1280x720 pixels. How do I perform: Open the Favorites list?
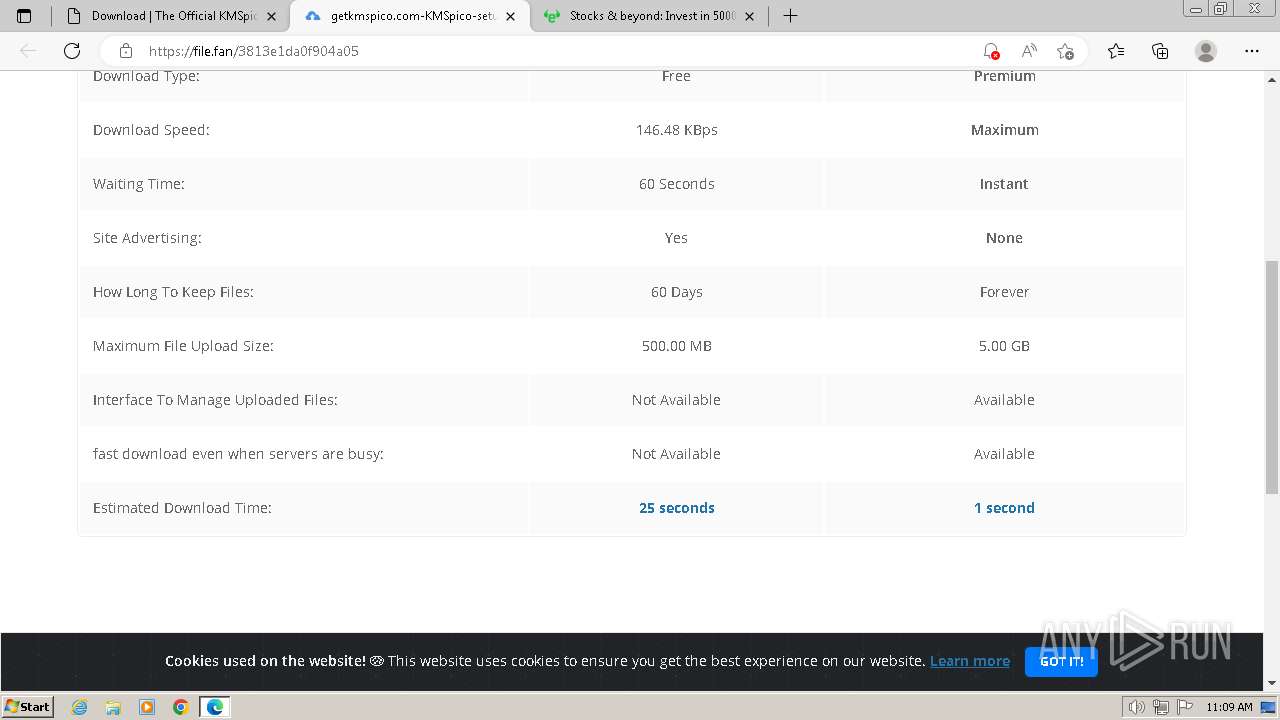coord(1116,51)
